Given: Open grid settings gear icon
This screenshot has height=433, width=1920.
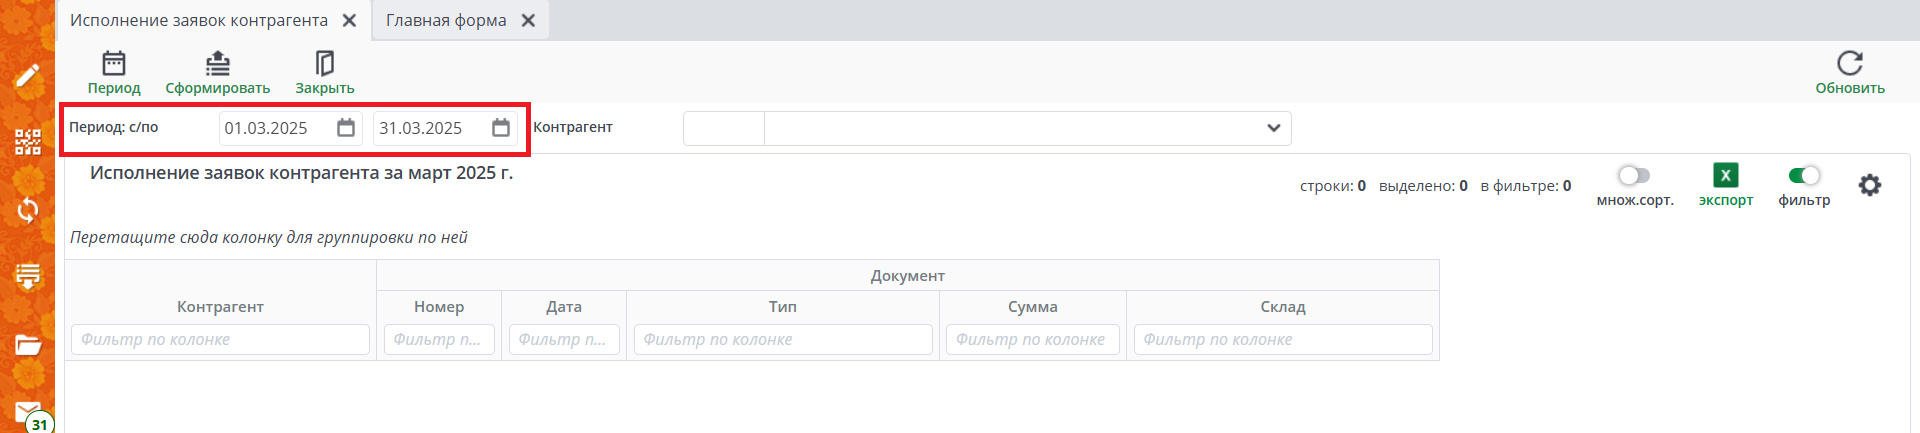Looking at the screenshot, I should (x=1869, y=185).
